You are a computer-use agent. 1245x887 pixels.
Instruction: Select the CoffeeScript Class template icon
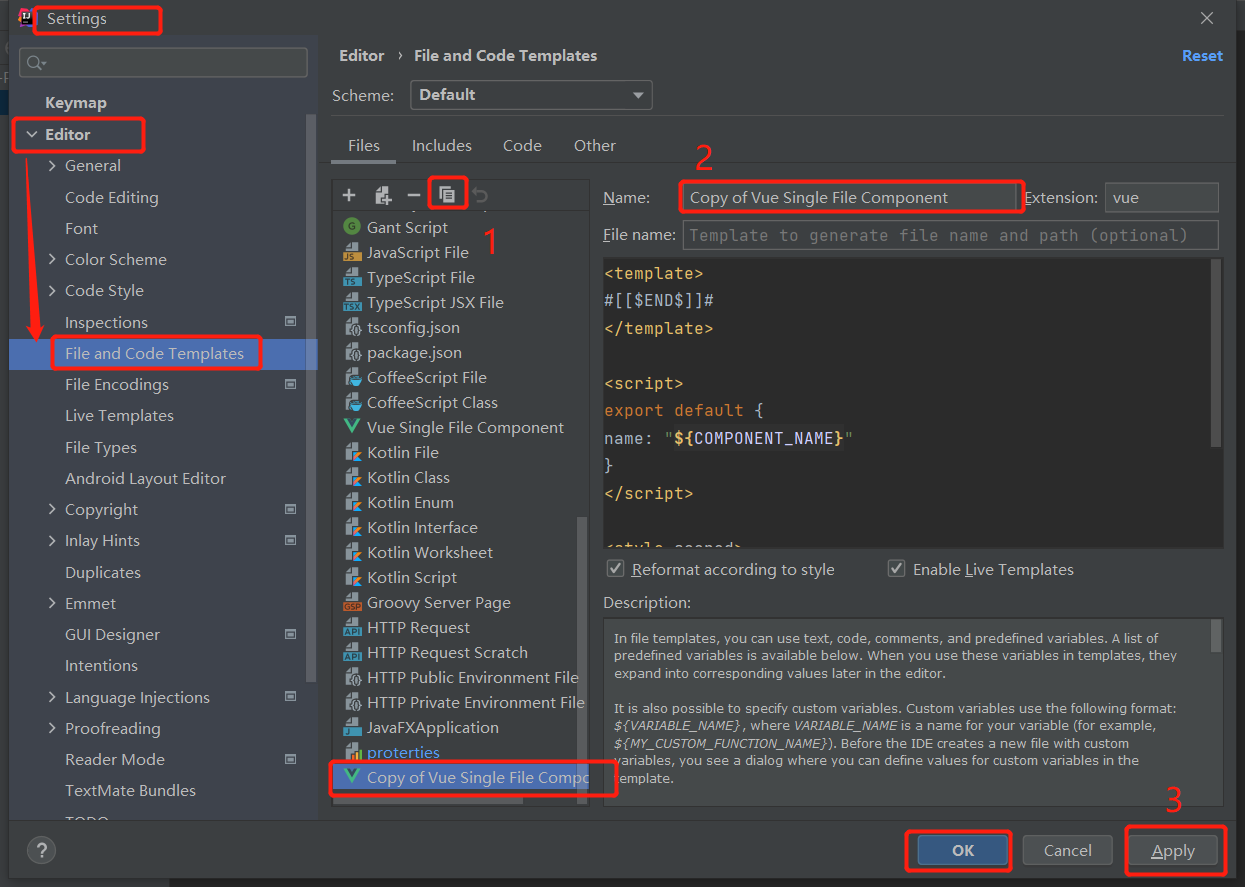pyautogui.click(x=351, y=402)
